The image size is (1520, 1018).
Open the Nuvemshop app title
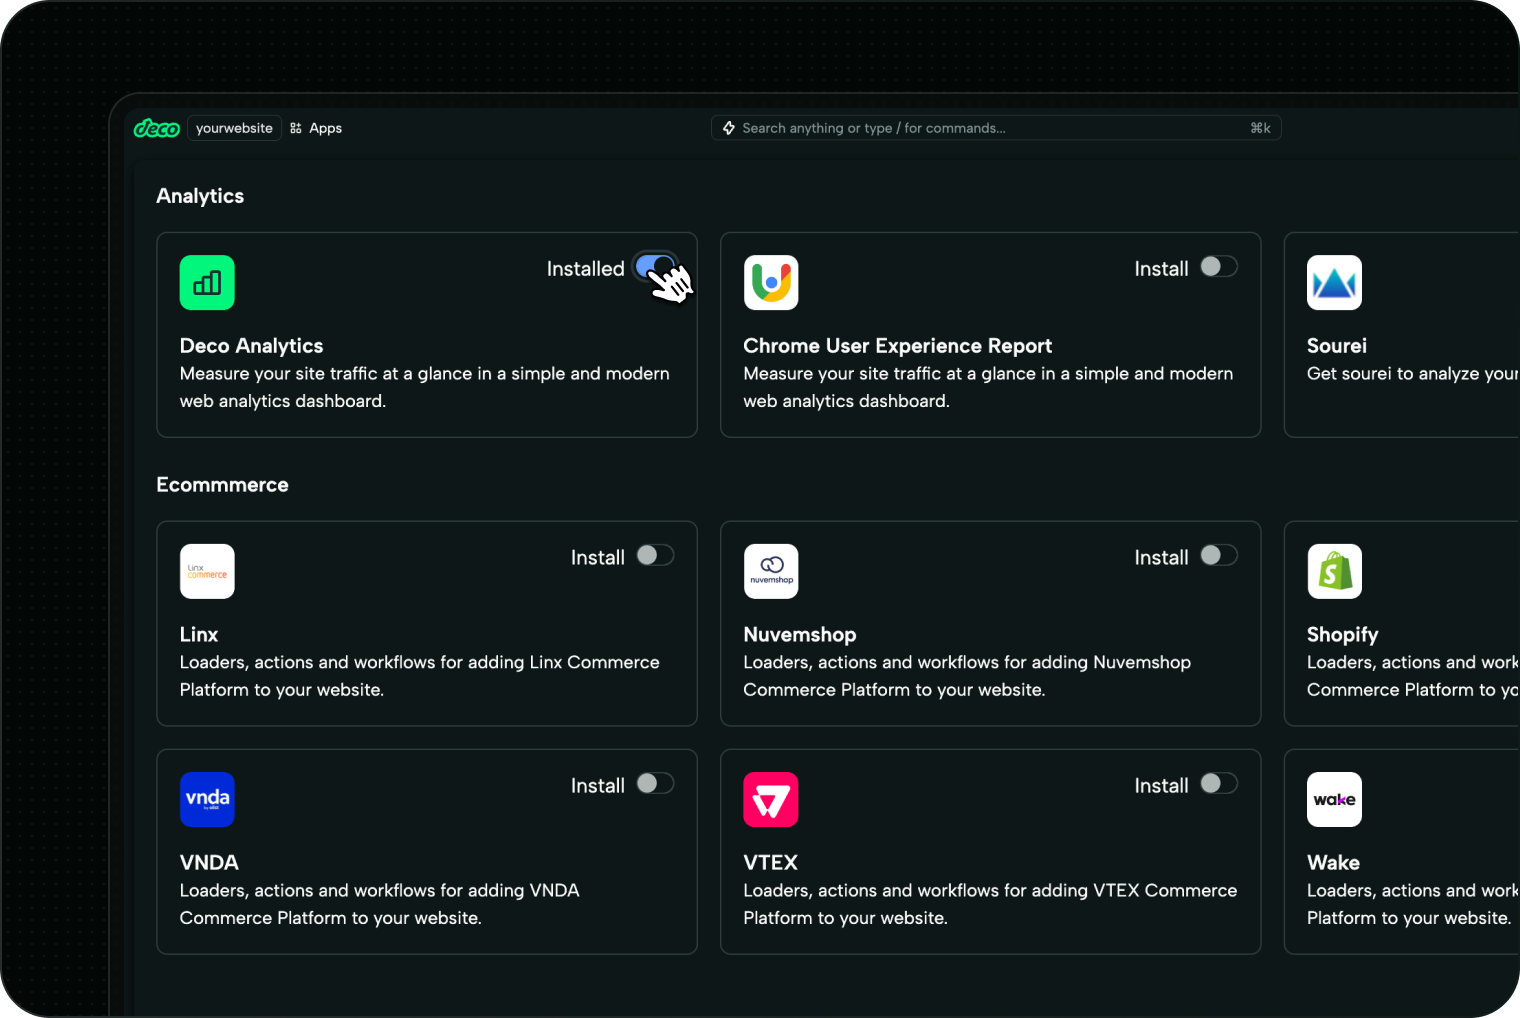point(799,635)
